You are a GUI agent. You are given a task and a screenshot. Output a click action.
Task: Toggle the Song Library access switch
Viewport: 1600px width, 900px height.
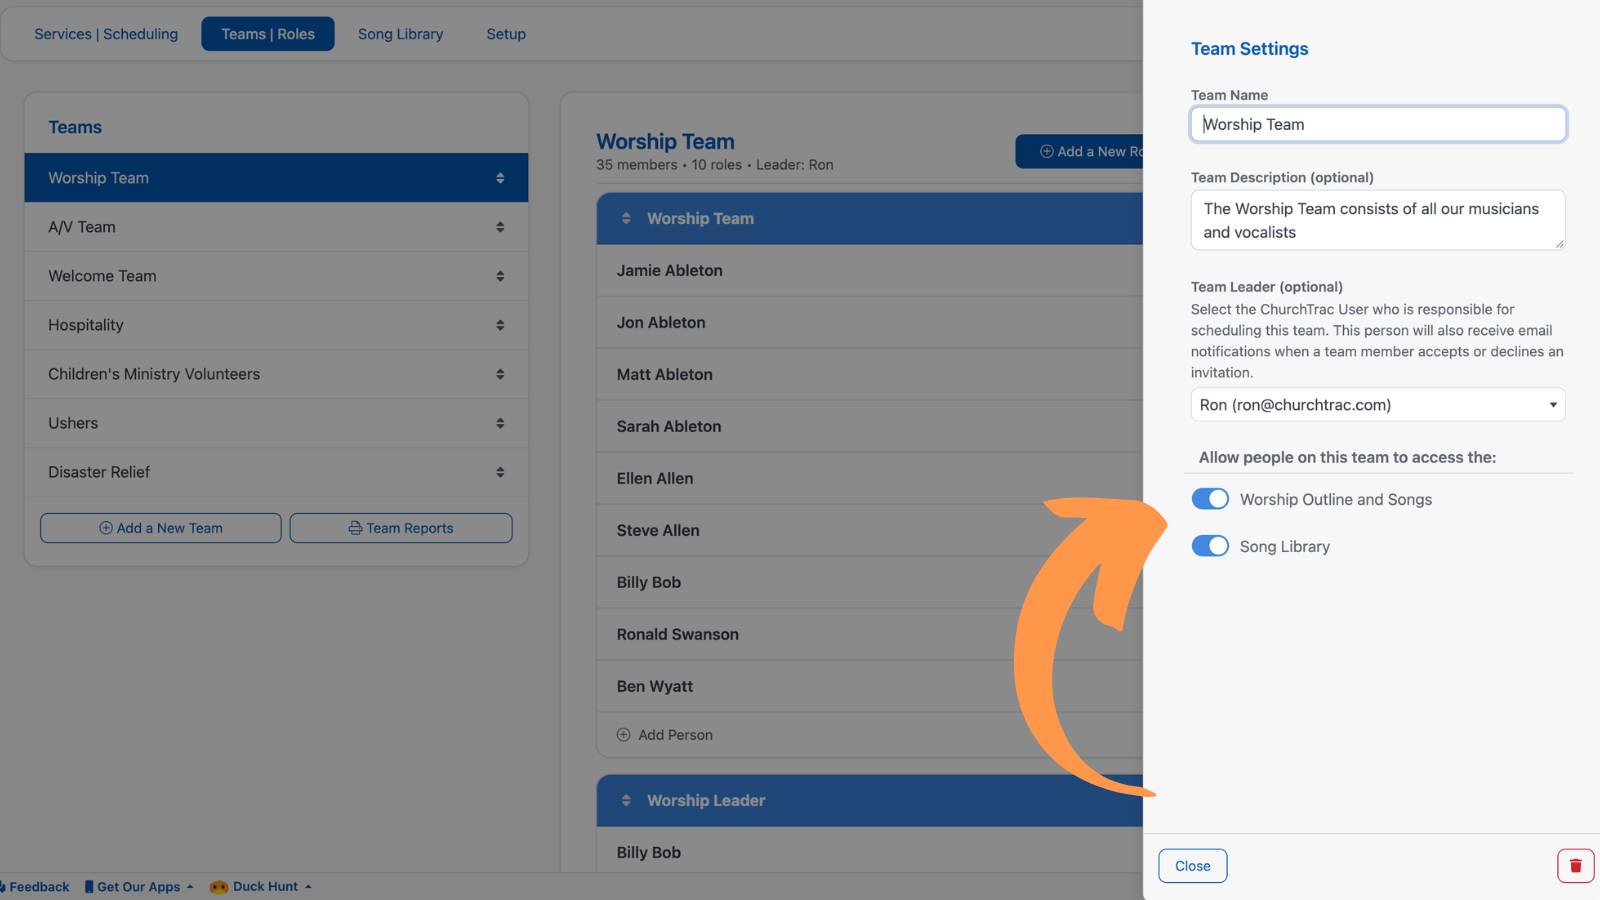(1210, 546)
